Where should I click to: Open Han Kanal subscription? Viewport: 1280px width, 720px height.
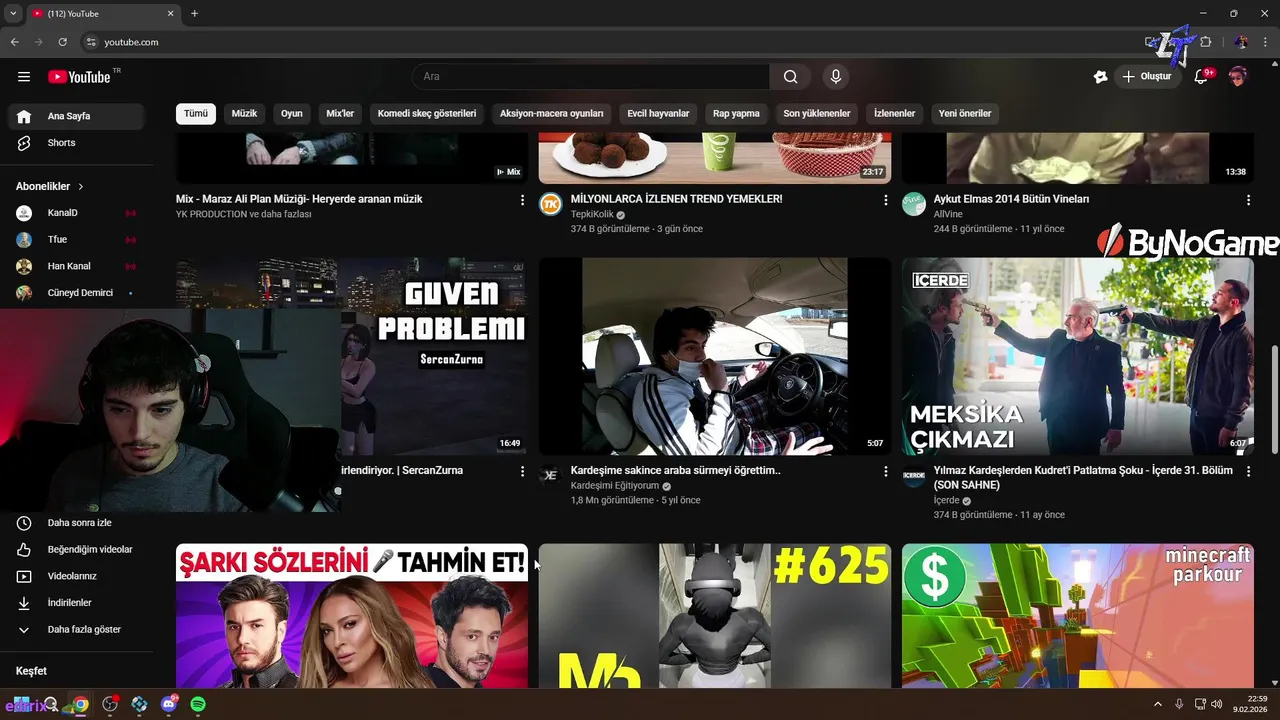[76, 266]
